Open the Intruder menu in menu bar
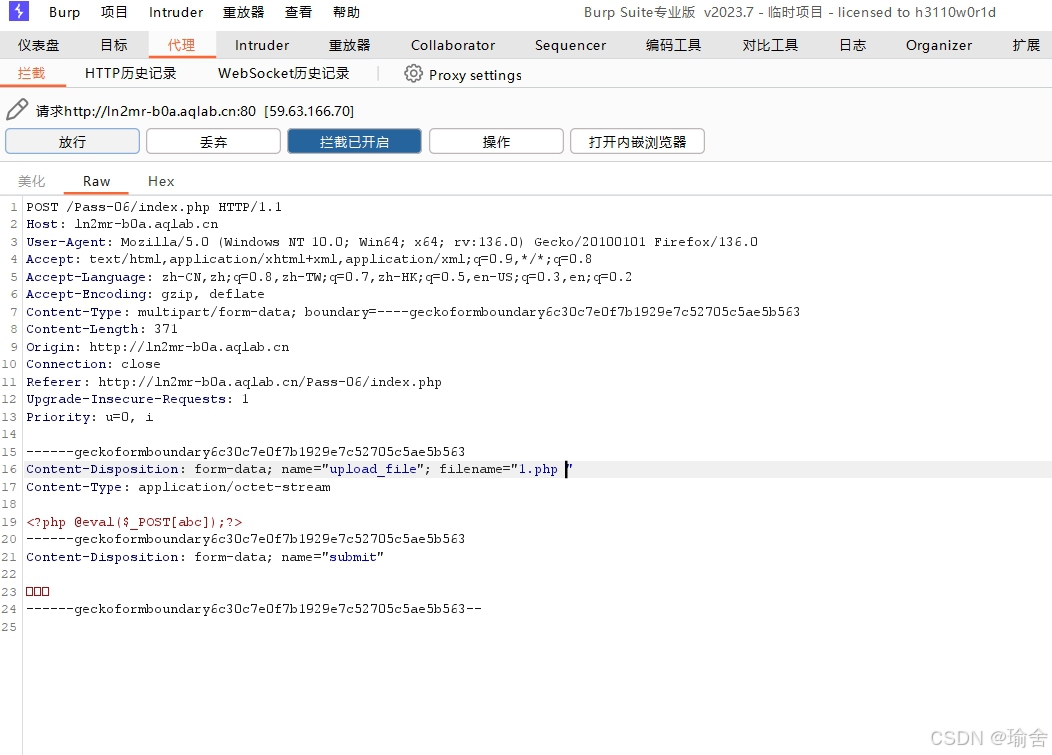Screen dimensions: 1052x755 176,12
